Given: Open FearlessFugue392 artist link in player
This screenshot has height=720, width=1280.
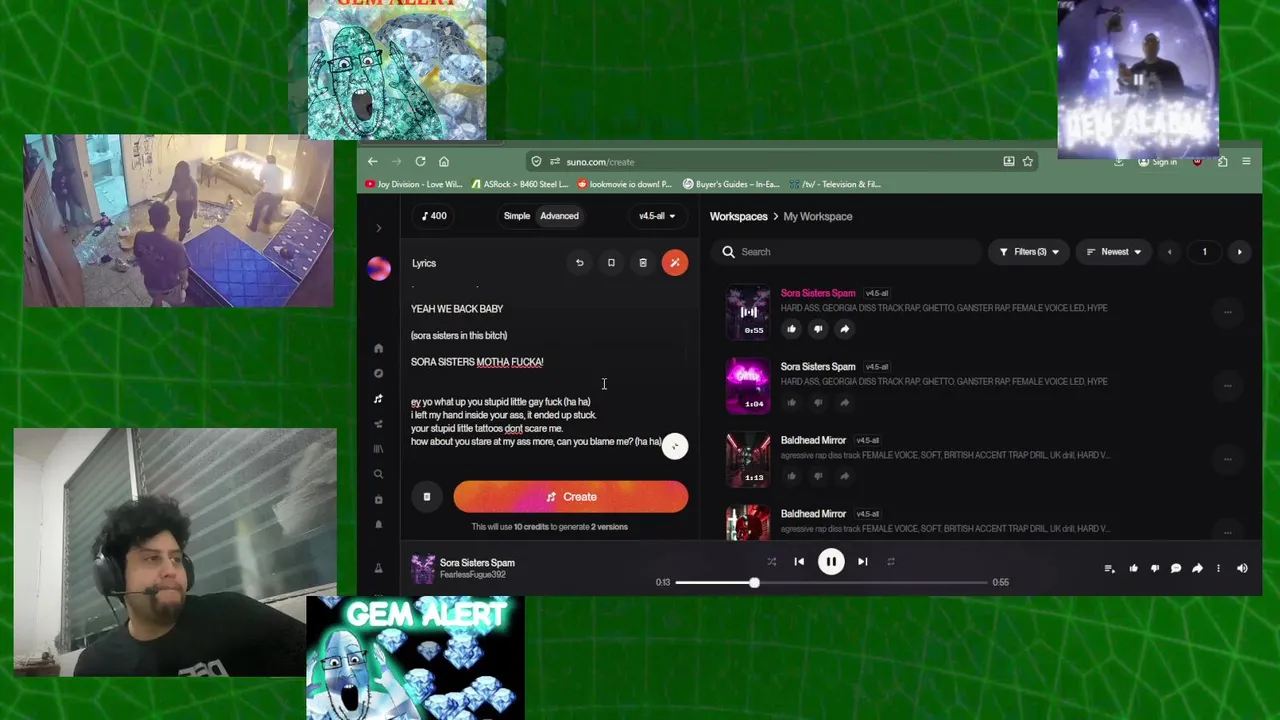Looking at the screenshot, I should [x=473, y=575].
